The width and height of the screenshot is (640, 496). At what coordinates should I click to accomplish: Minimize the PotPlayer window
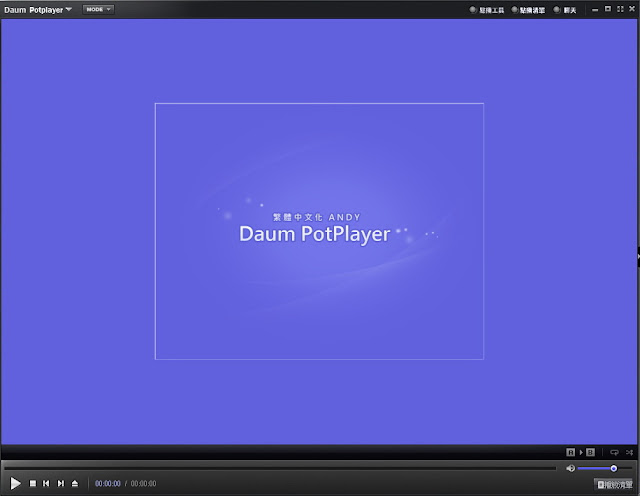(595, 10)
